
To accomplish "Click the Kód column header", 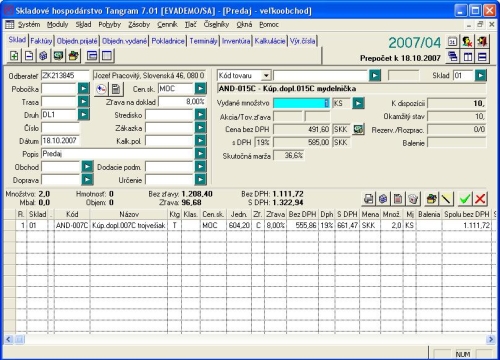I will (x=72, y=214).
